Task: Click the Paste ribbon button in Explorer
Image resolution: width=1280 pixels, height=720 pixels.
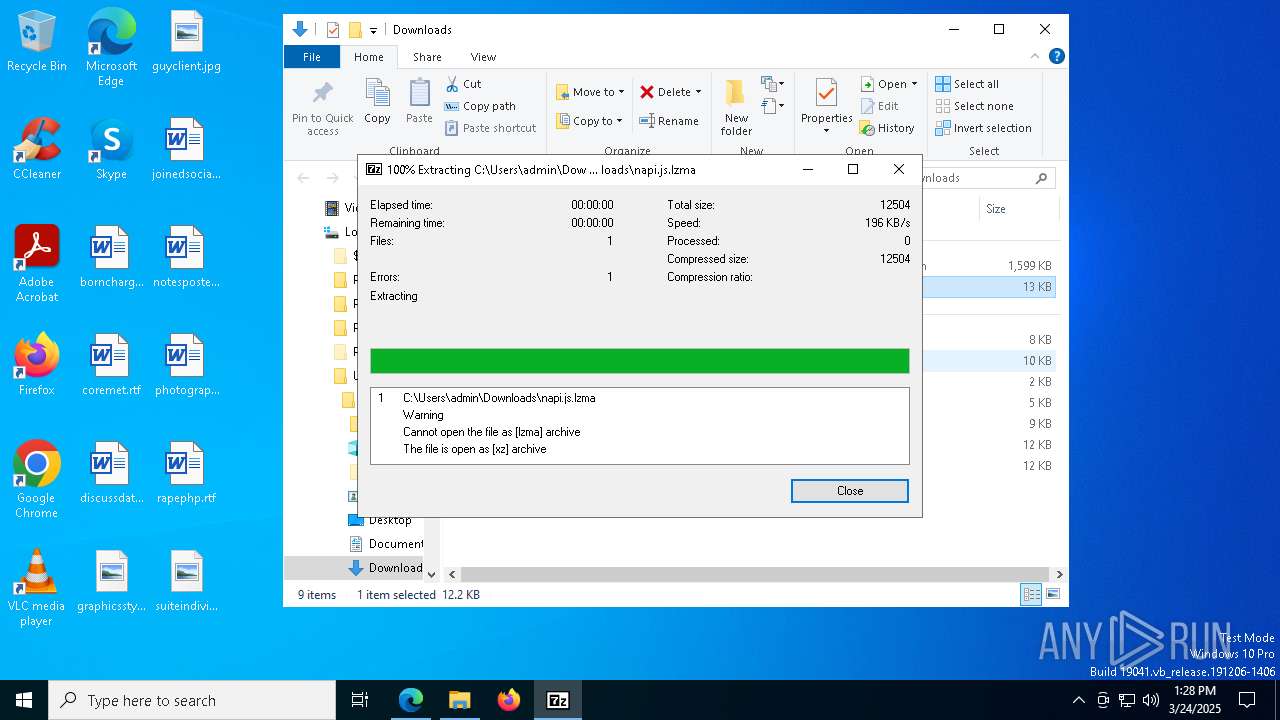Action: [x=419, y=102]
